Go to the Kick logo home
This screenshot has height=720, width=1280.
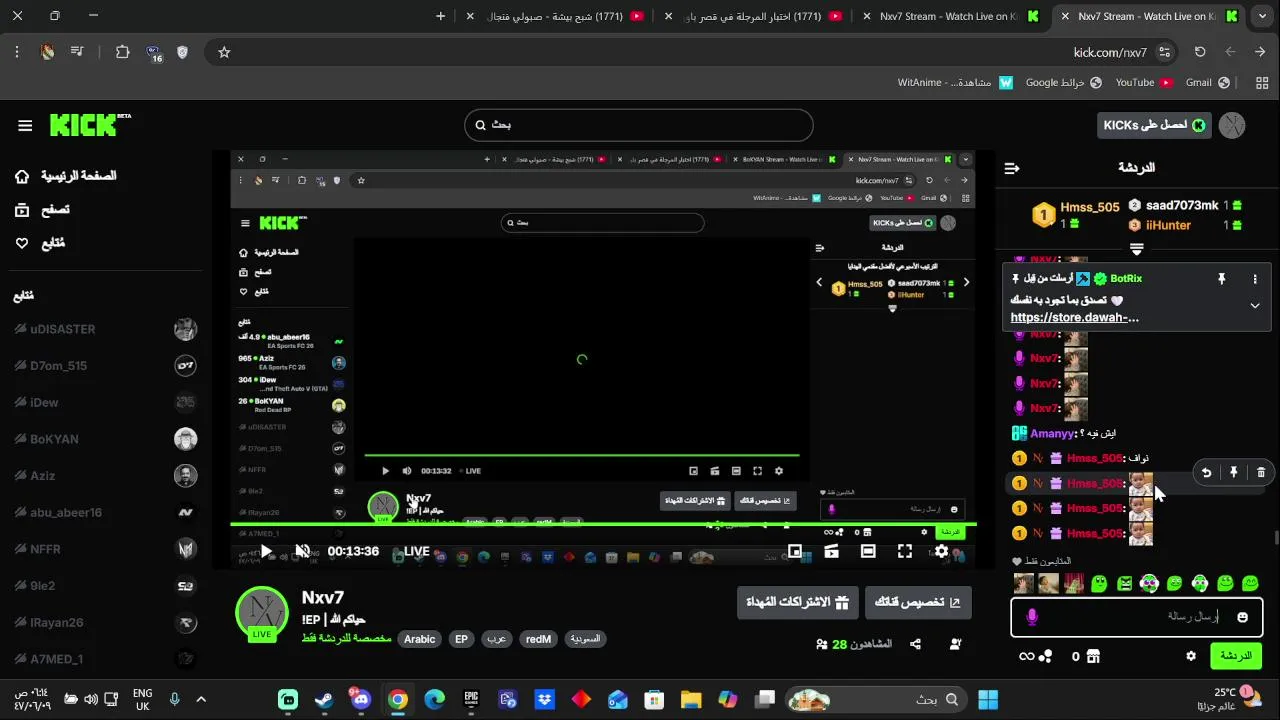click(90, 125)
